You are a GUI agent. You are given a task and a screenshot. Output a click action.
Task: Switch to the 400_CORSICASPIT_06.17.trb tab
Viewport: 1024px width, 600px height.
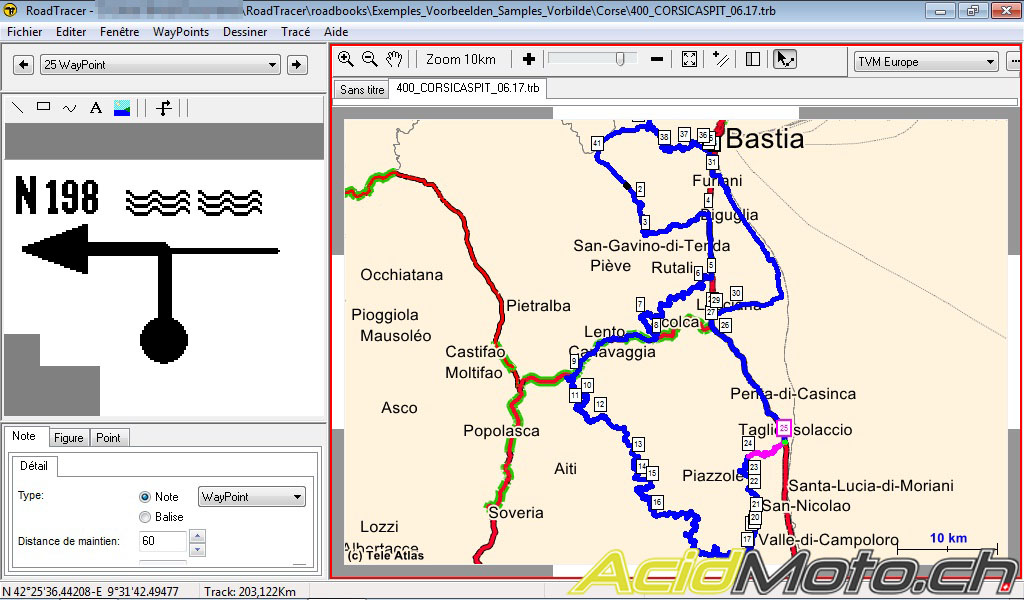coord(468,87)
